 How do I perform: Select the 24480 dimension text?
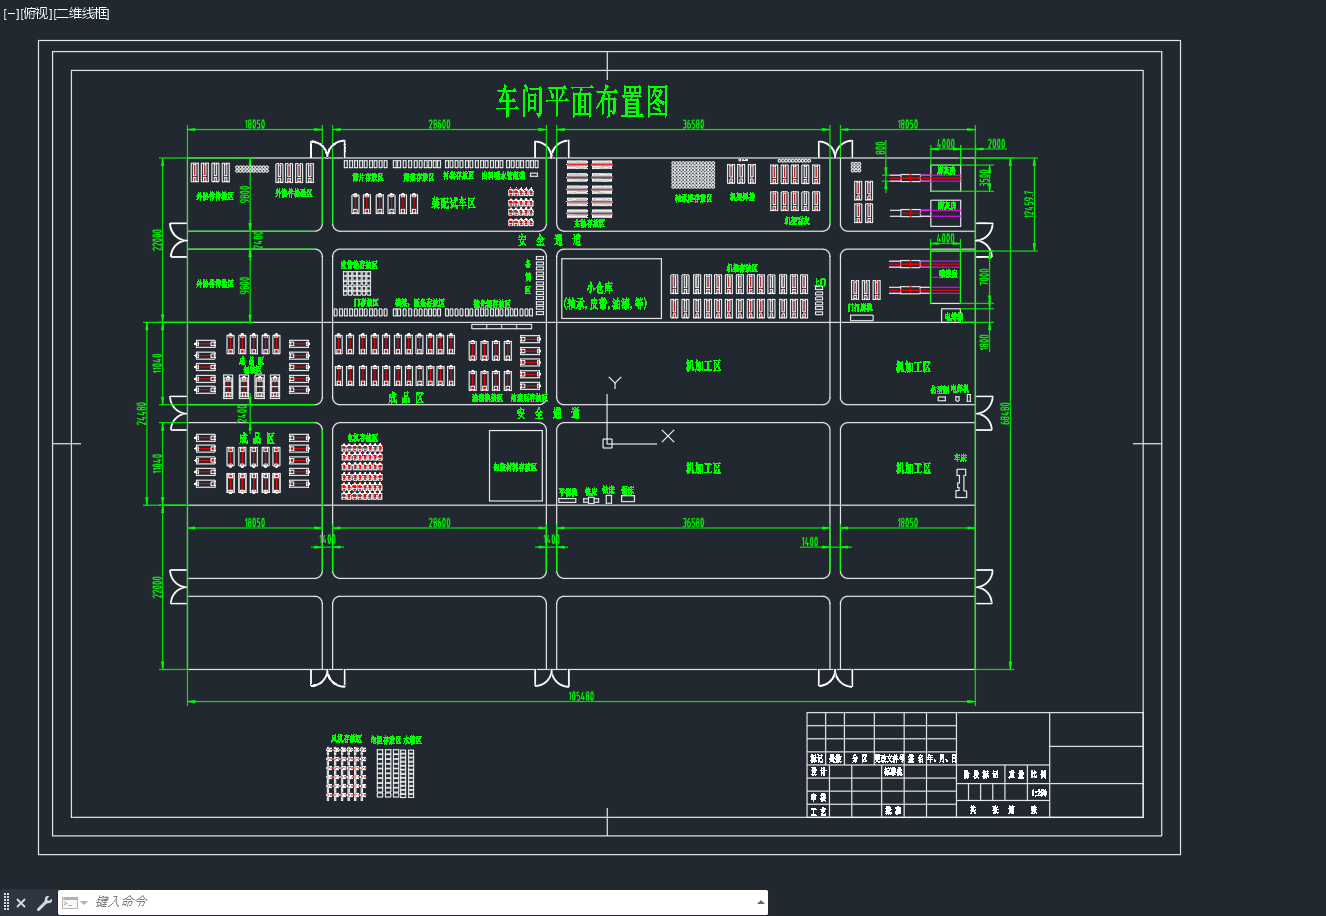tap(142, 413)
